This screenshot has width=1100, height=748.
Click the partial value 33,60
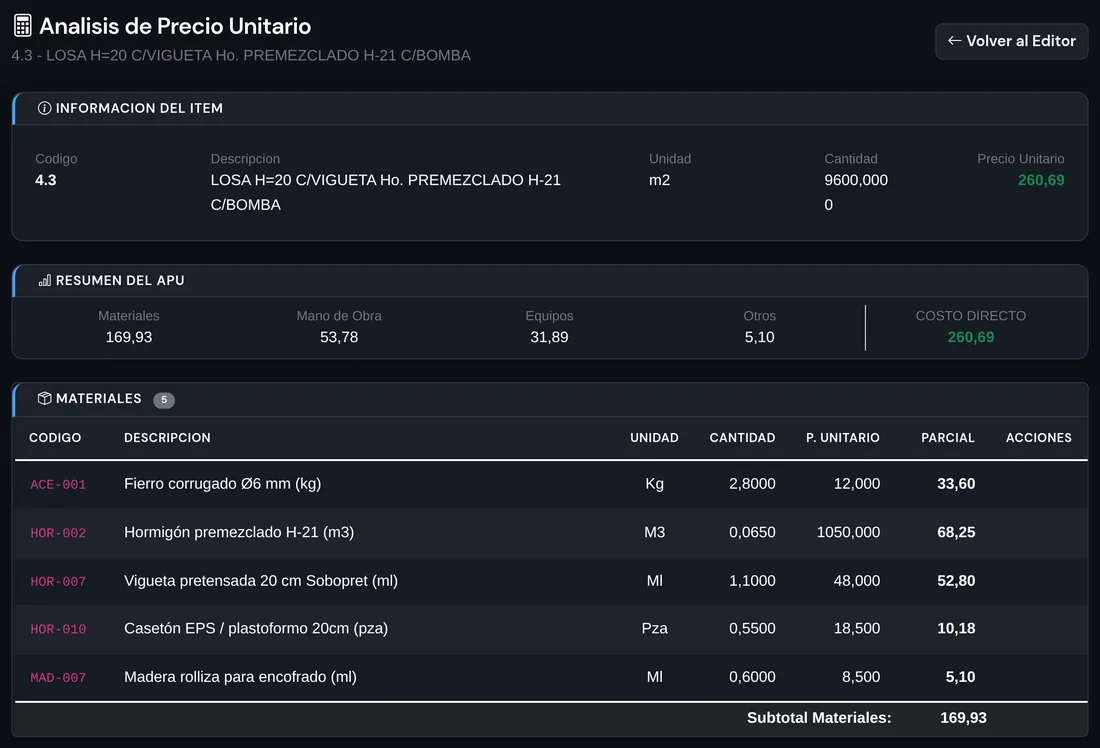pyautogui.click(x=956, y=483)
